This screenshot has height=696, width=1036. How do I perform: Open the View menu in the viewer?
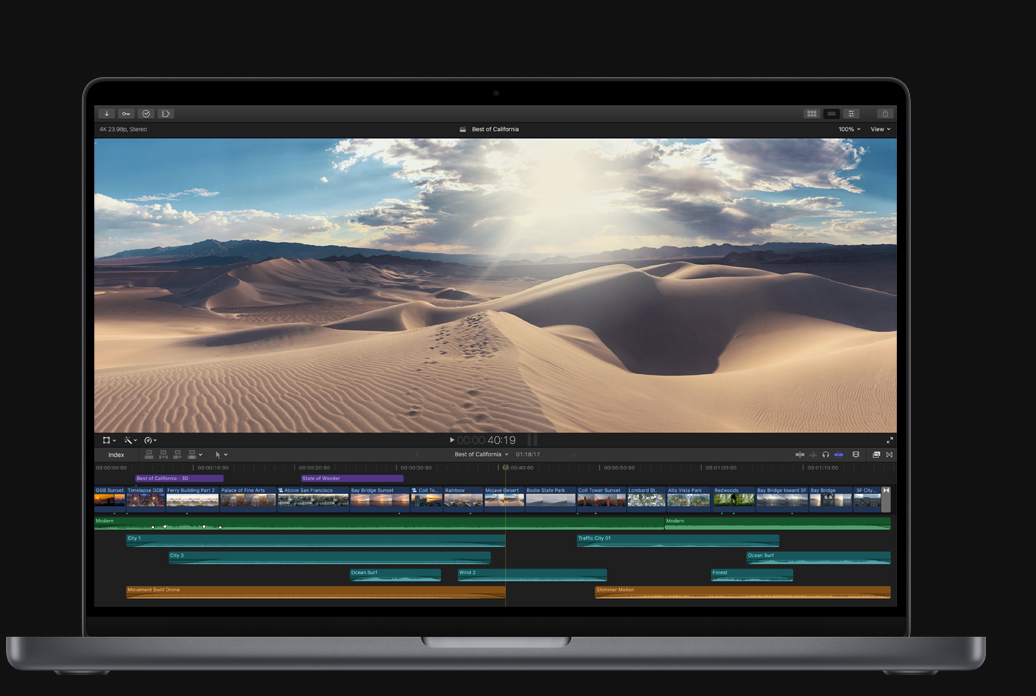coord(880,129)
